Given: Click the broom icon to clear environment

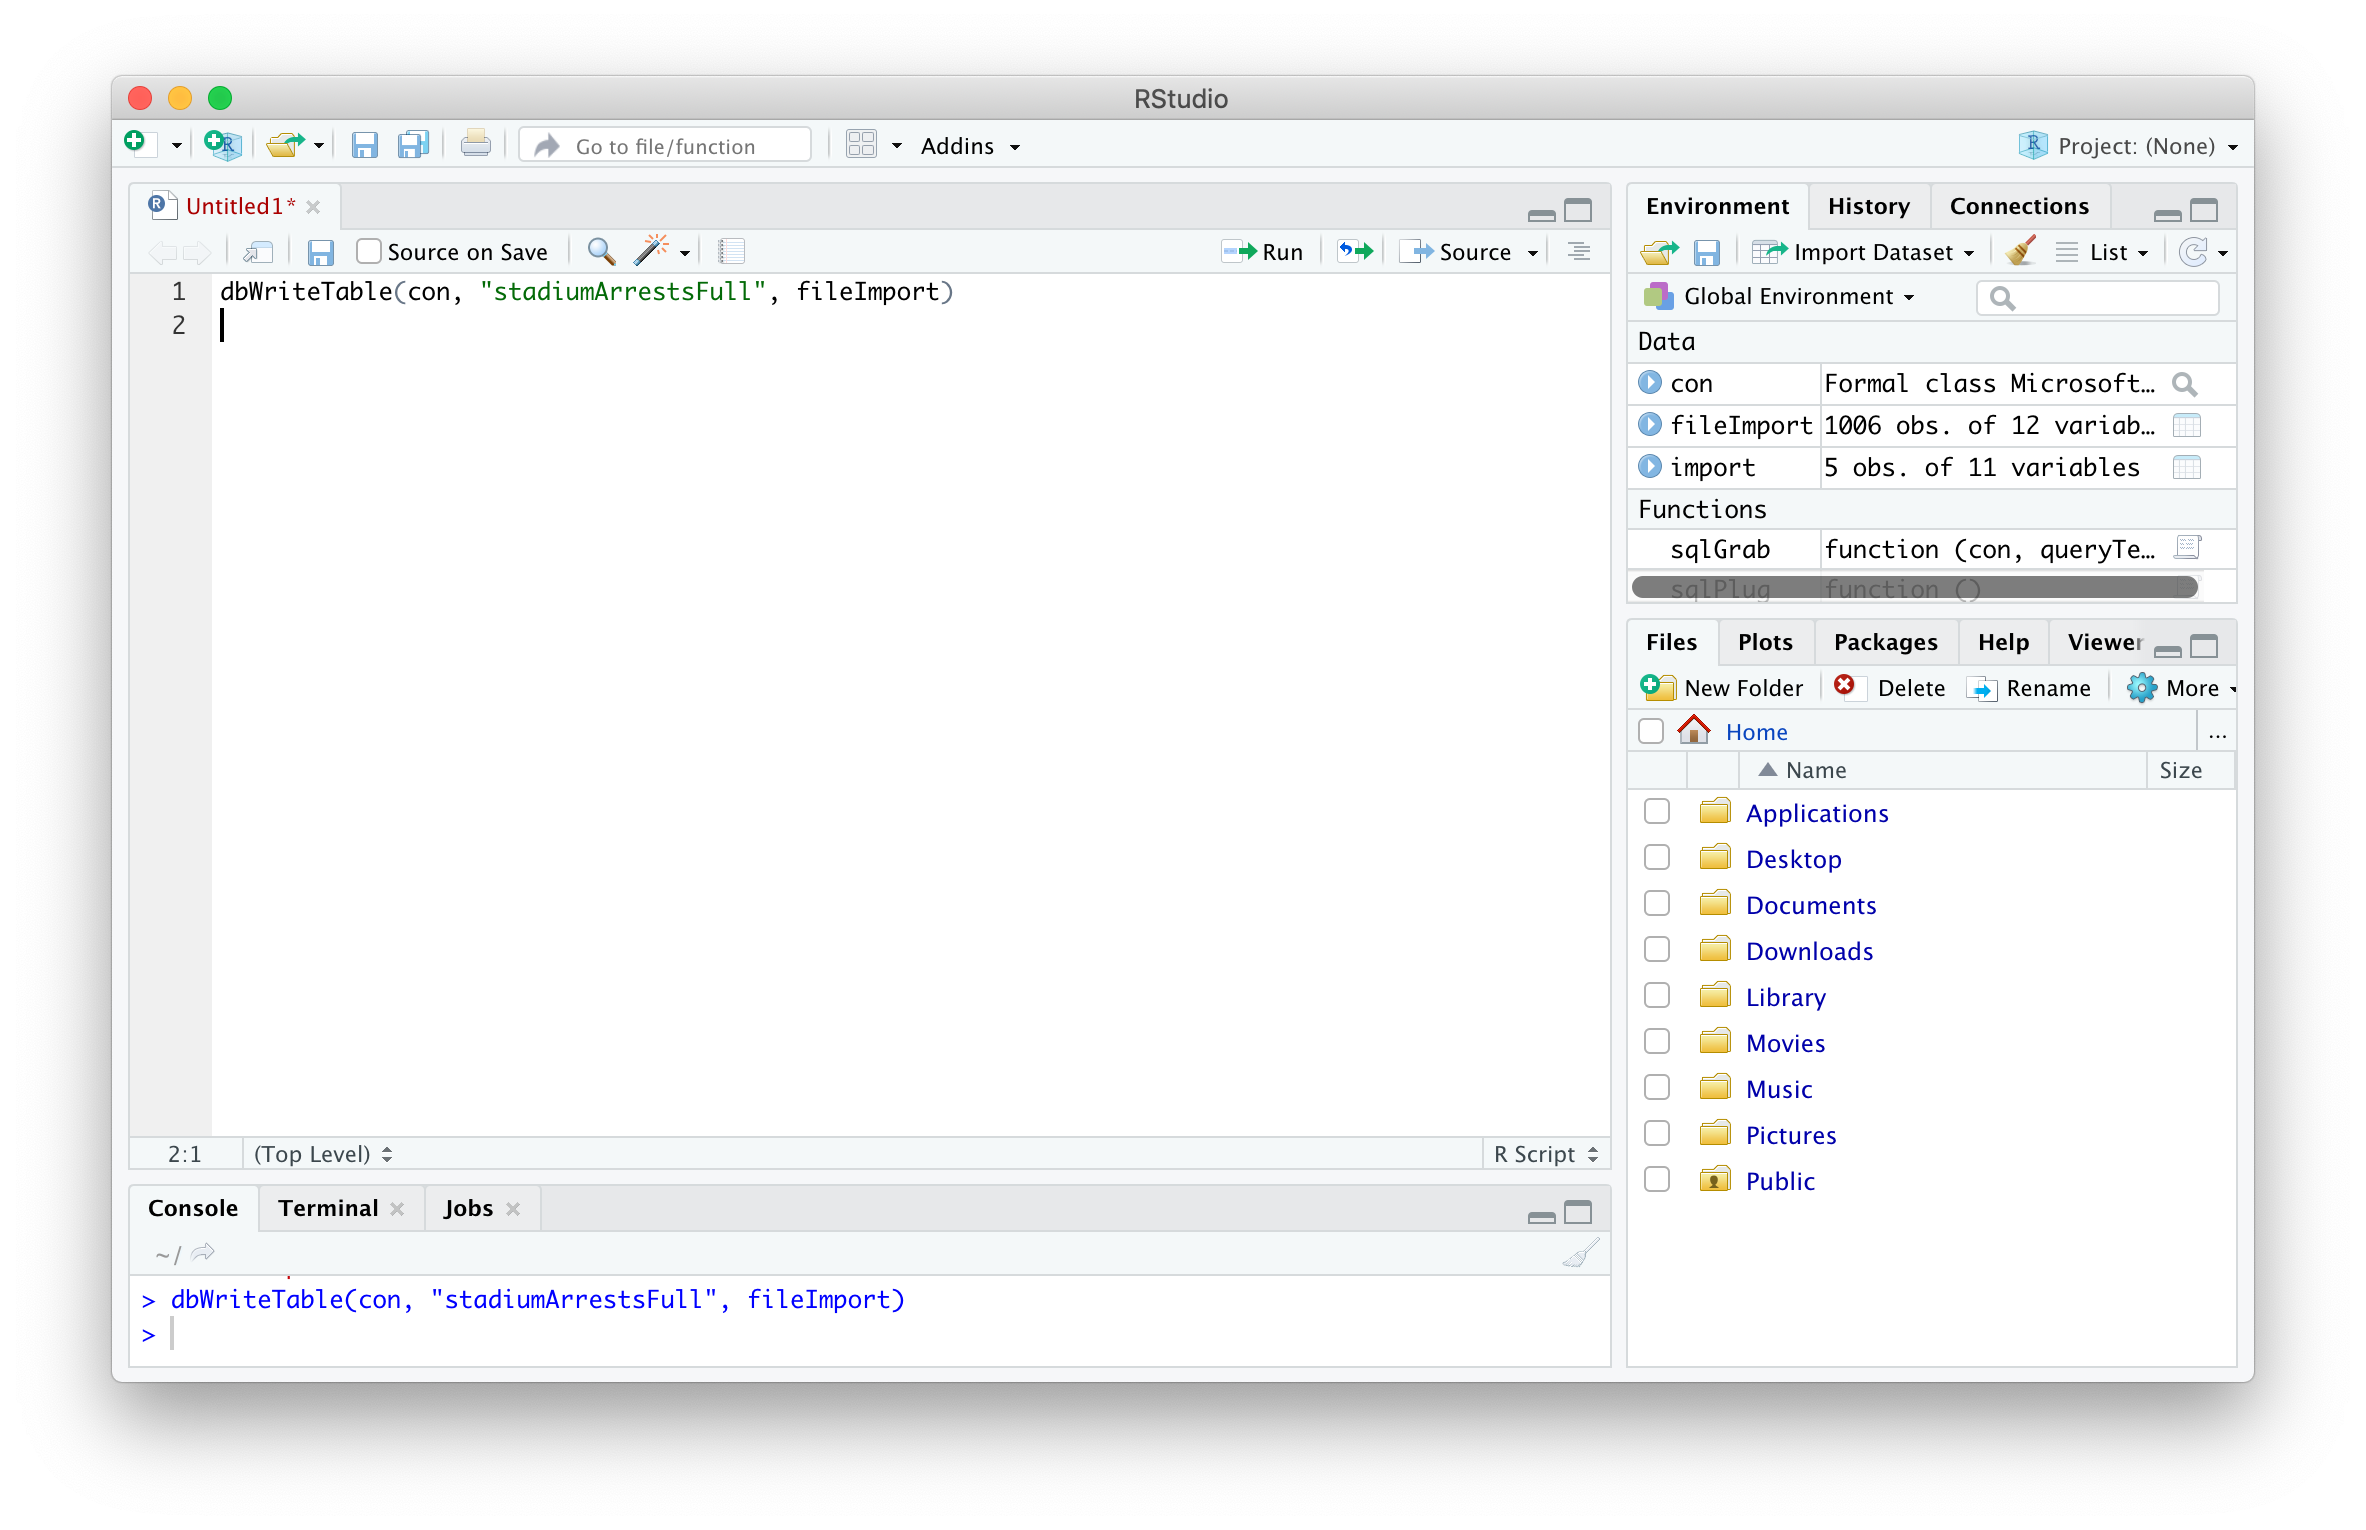Looking at the screenshot, I should pyautogui.click(x=2021, y=251).
